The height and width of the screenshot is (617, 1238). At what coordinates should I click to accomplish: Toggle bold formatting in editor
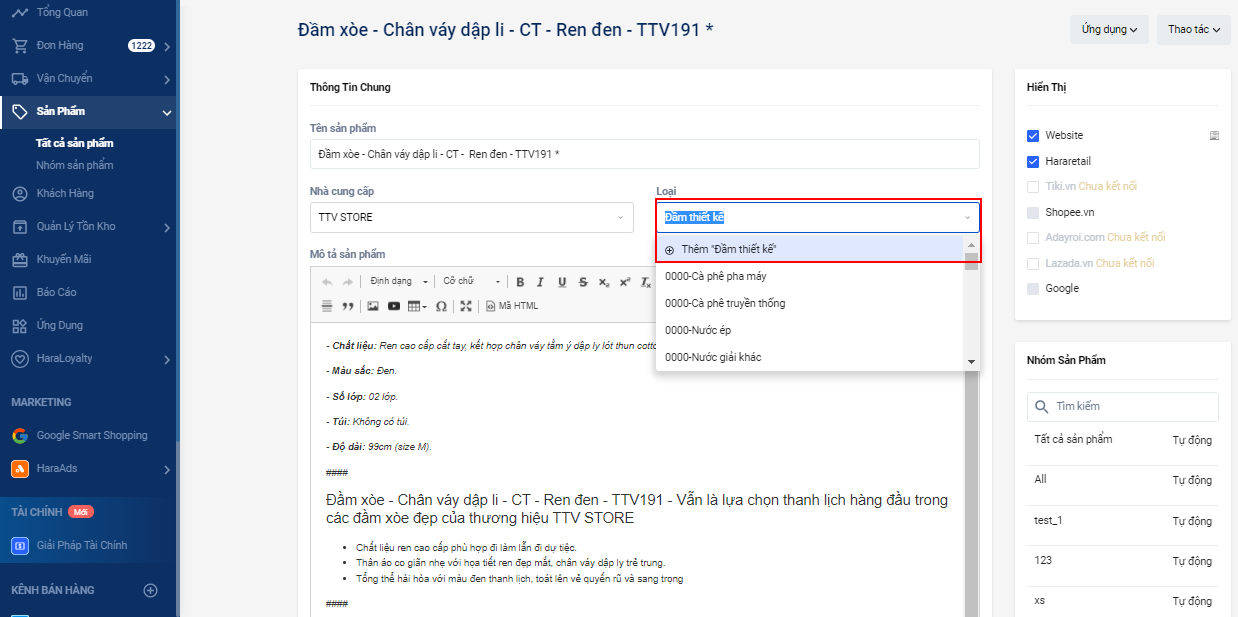[x=520, y=282]
